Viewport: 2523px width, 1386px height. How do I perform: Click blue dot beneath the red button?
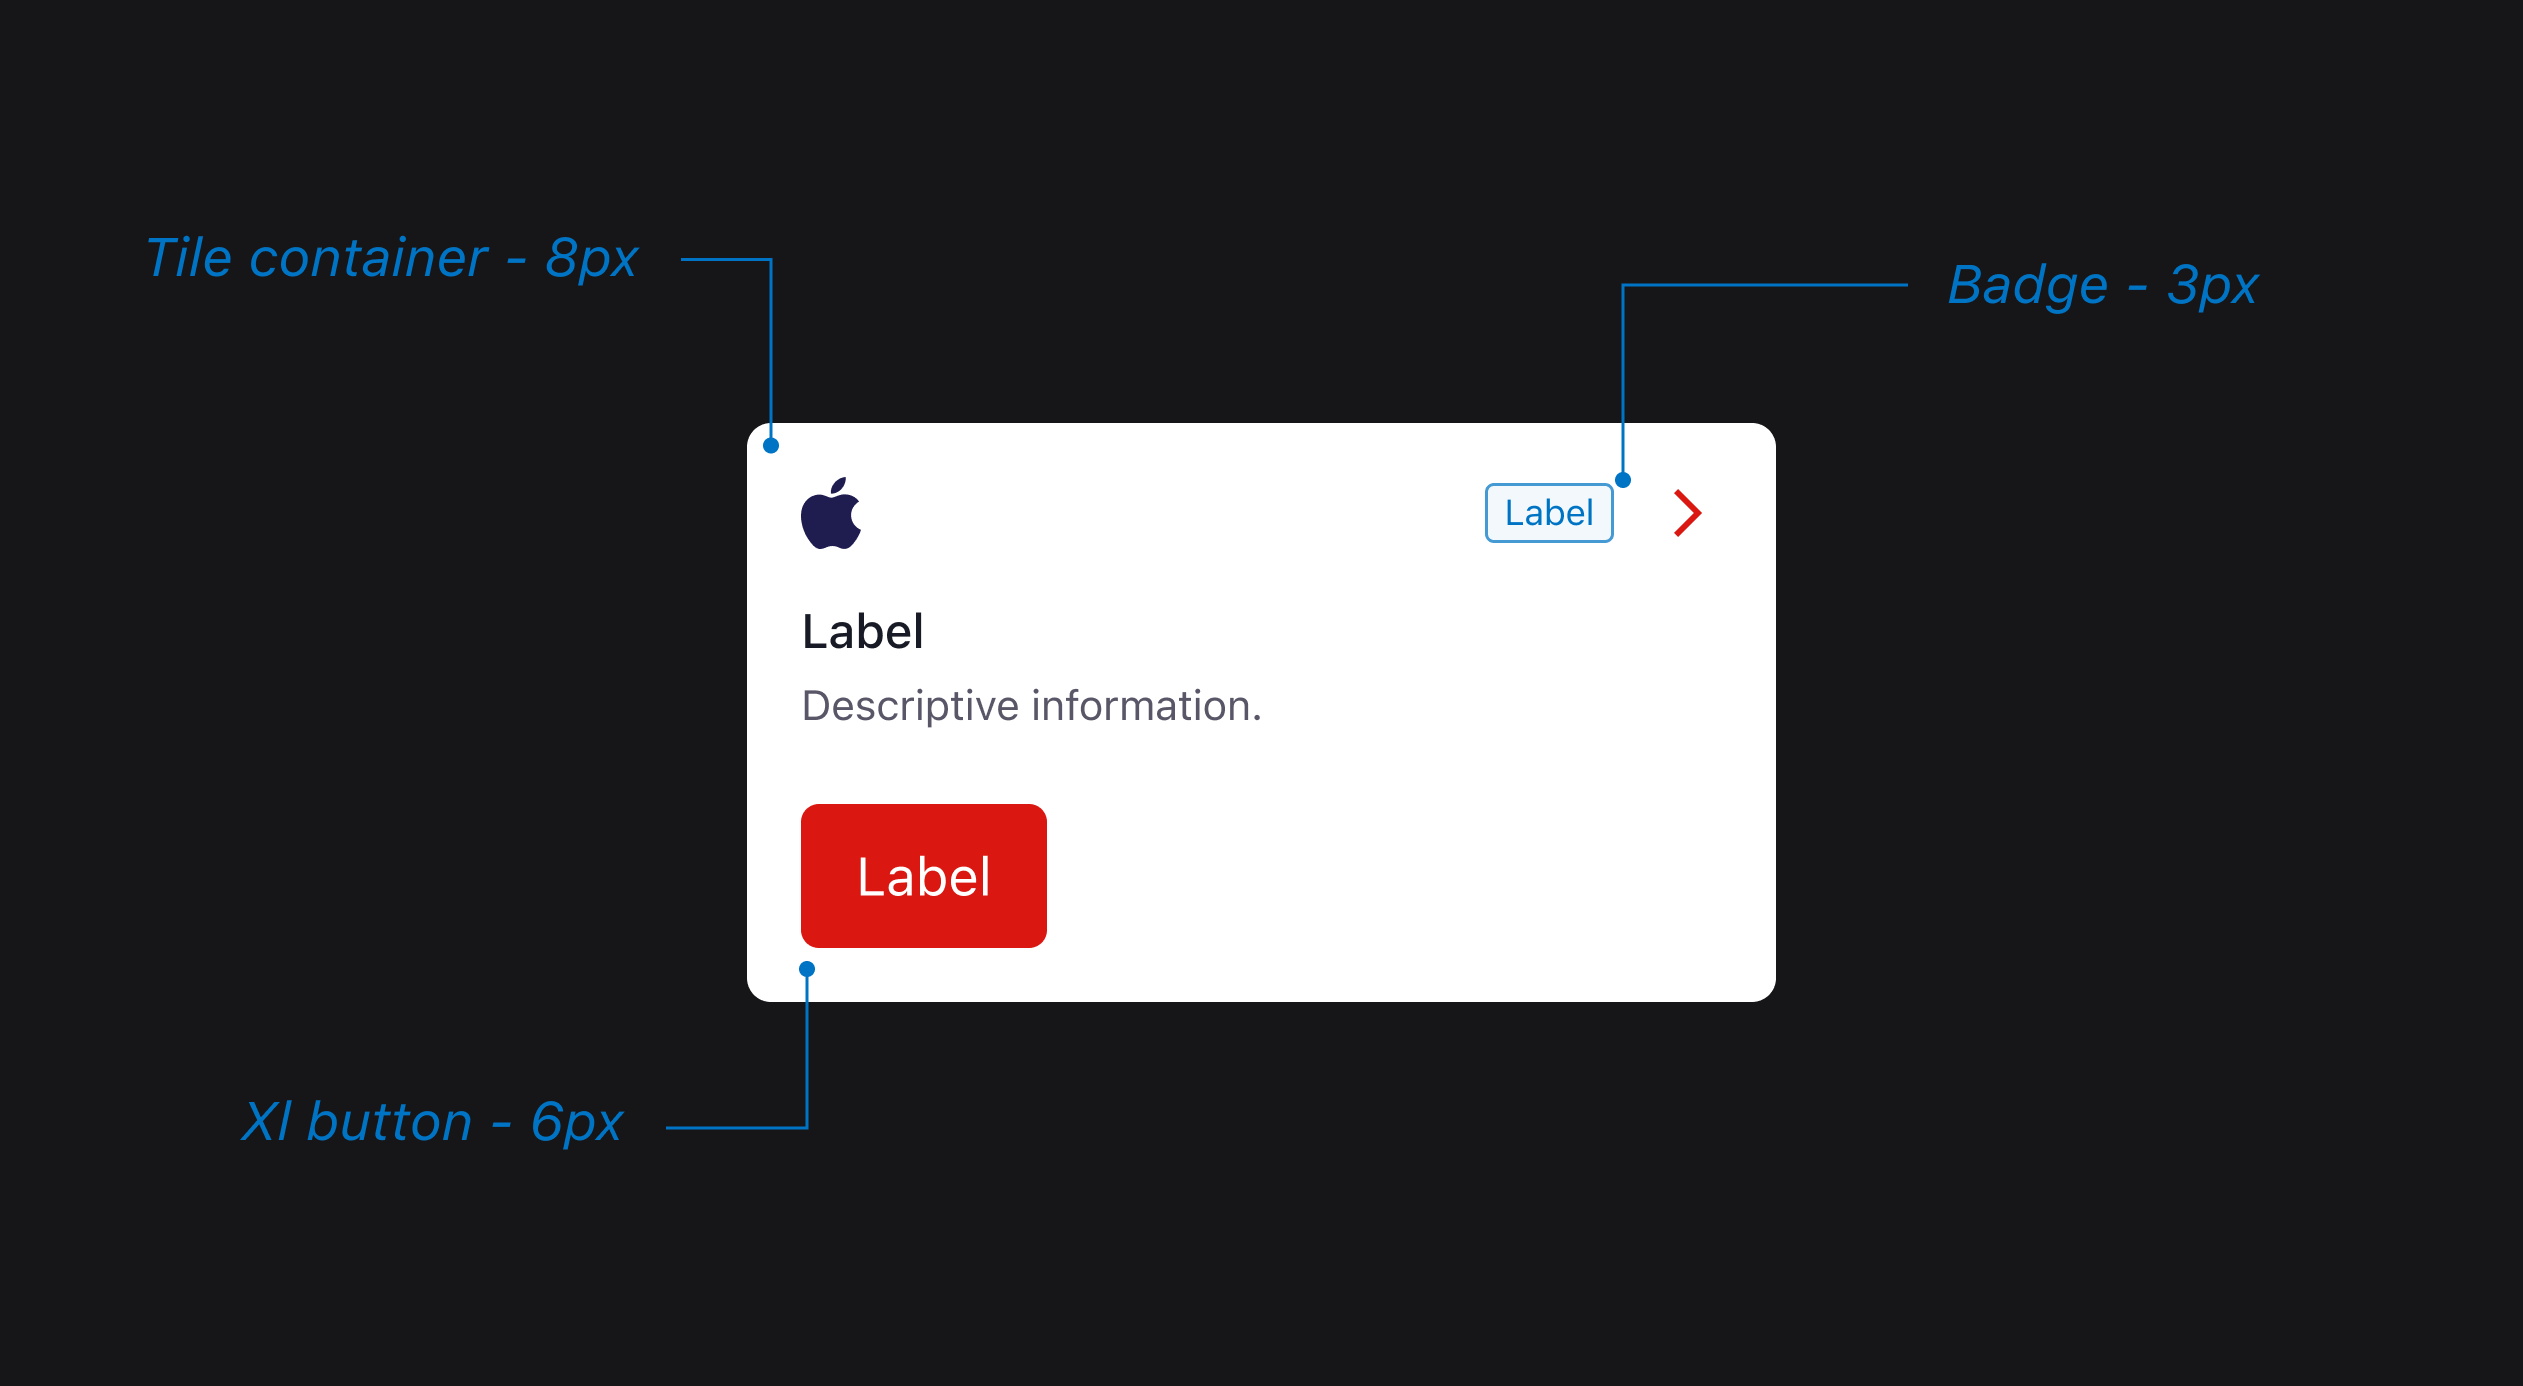point(807,969)
